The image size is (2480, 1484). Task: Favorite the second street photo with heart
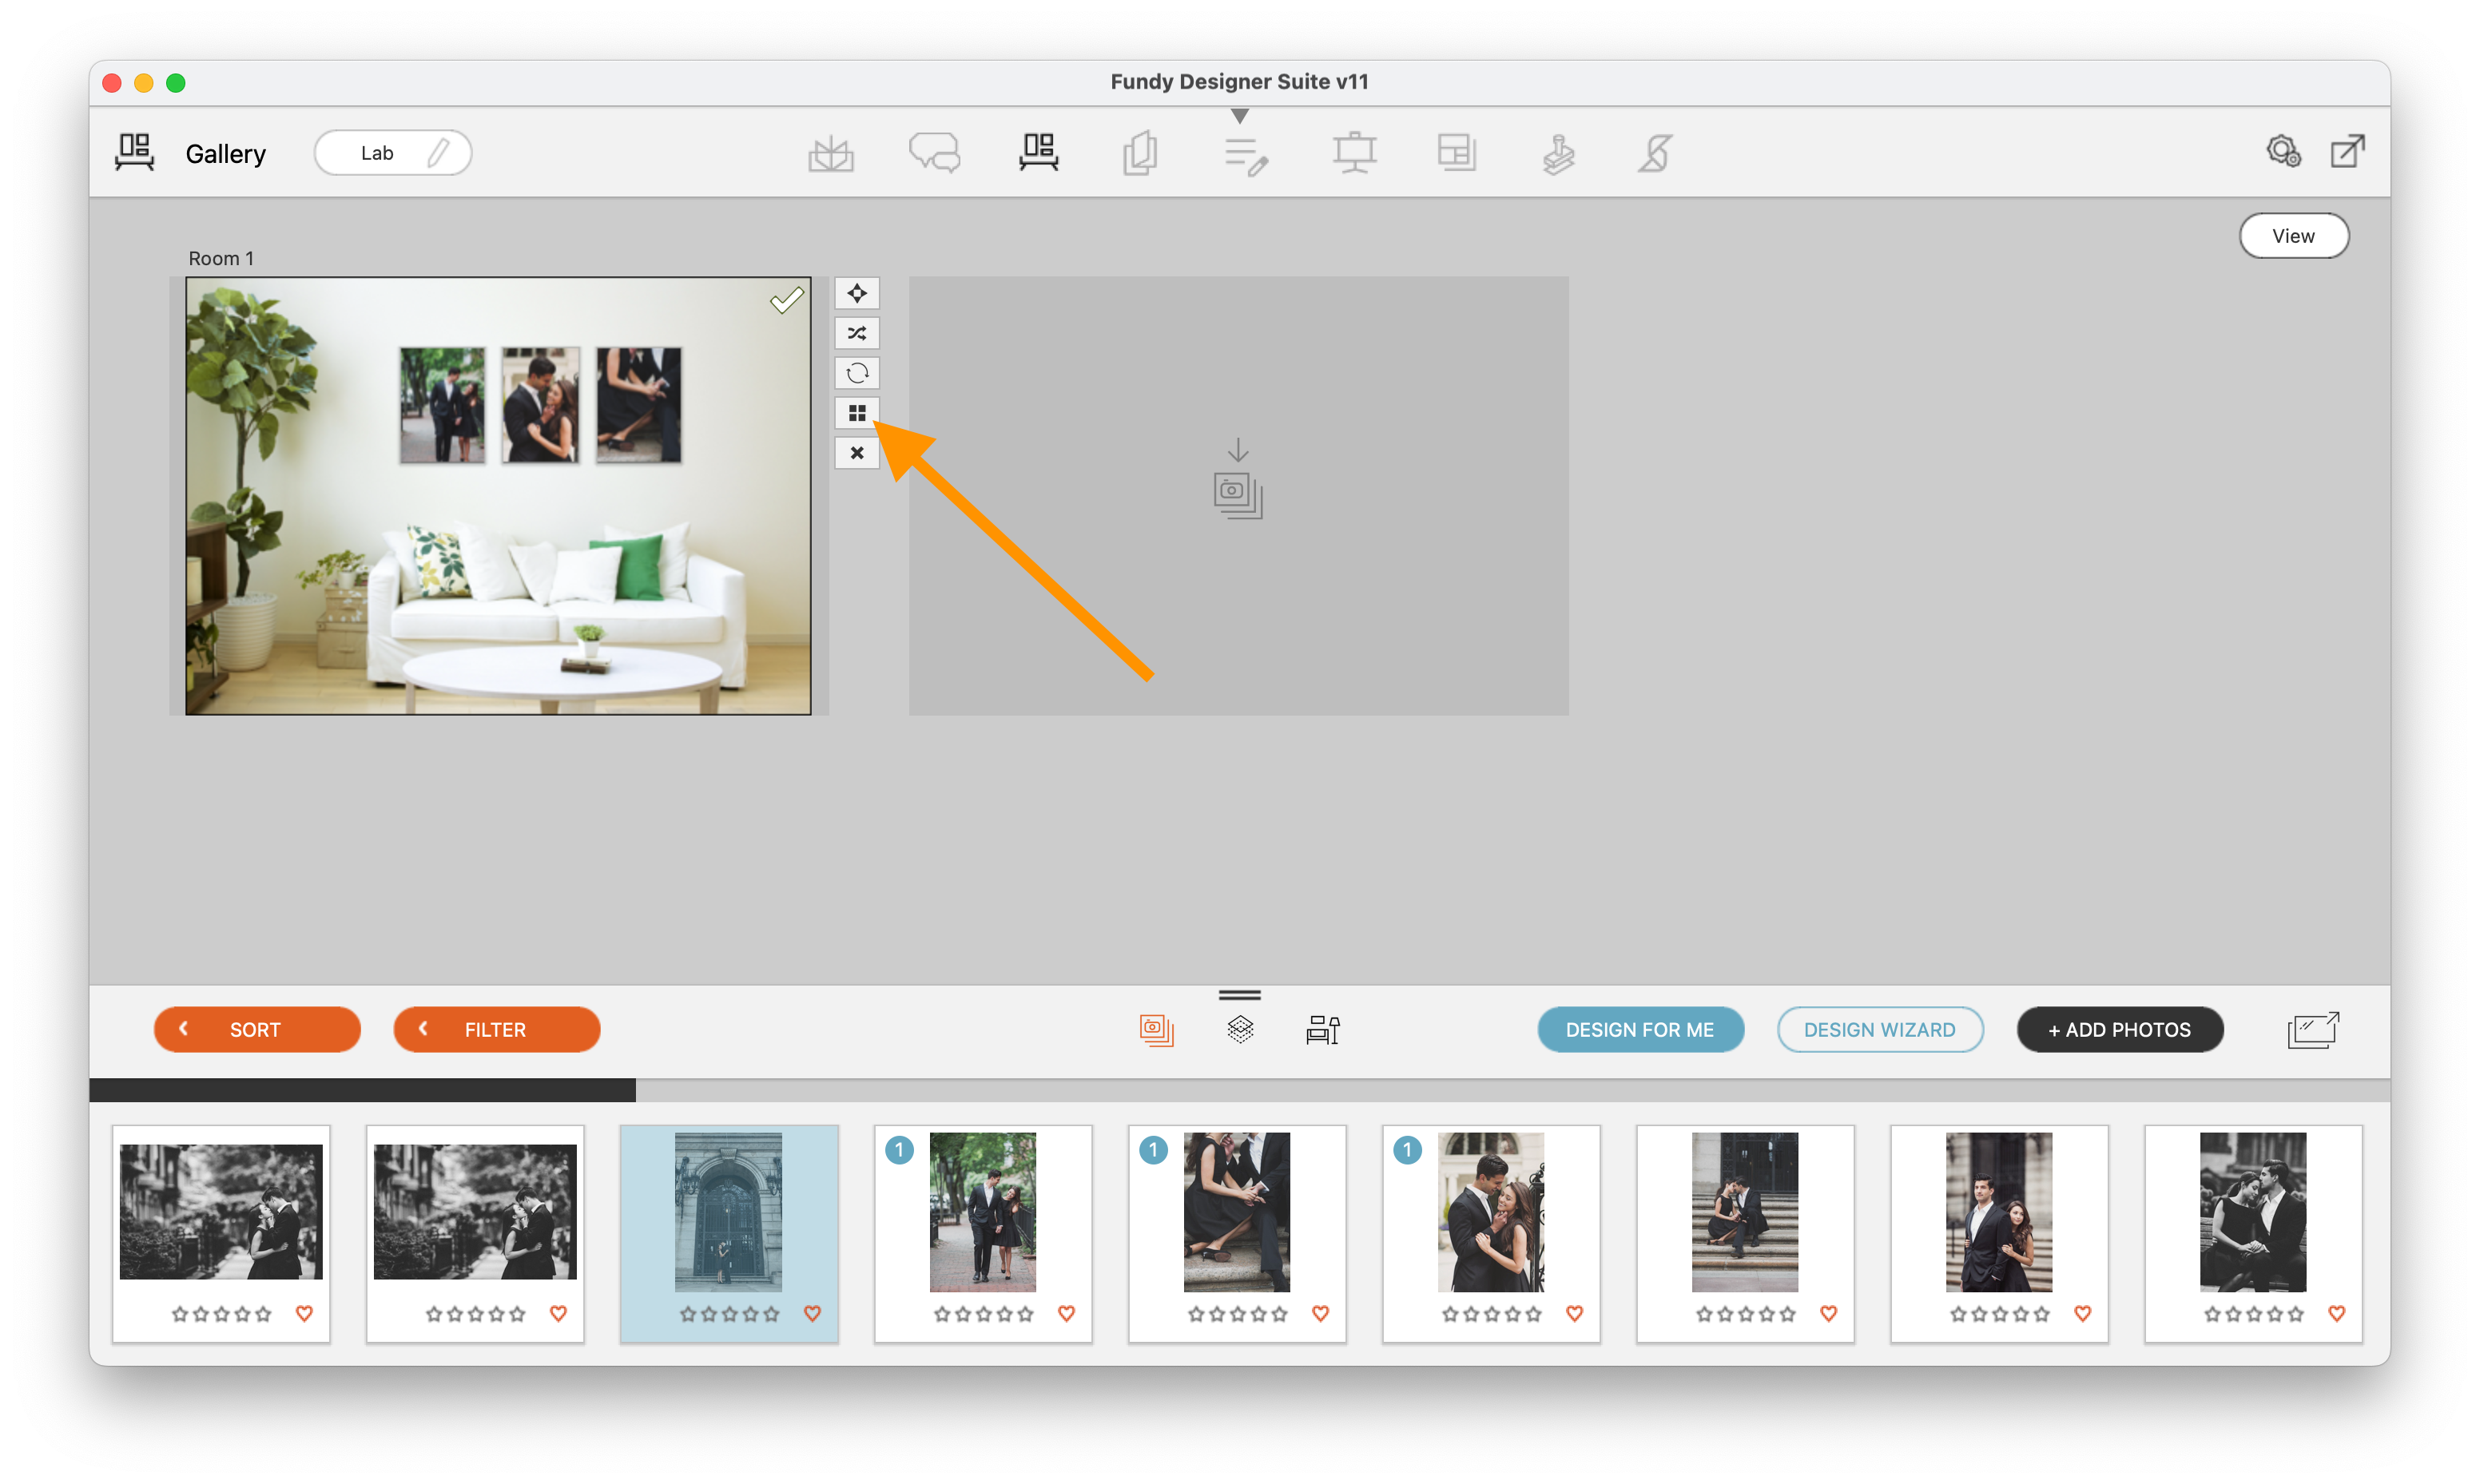point(559,1314)
